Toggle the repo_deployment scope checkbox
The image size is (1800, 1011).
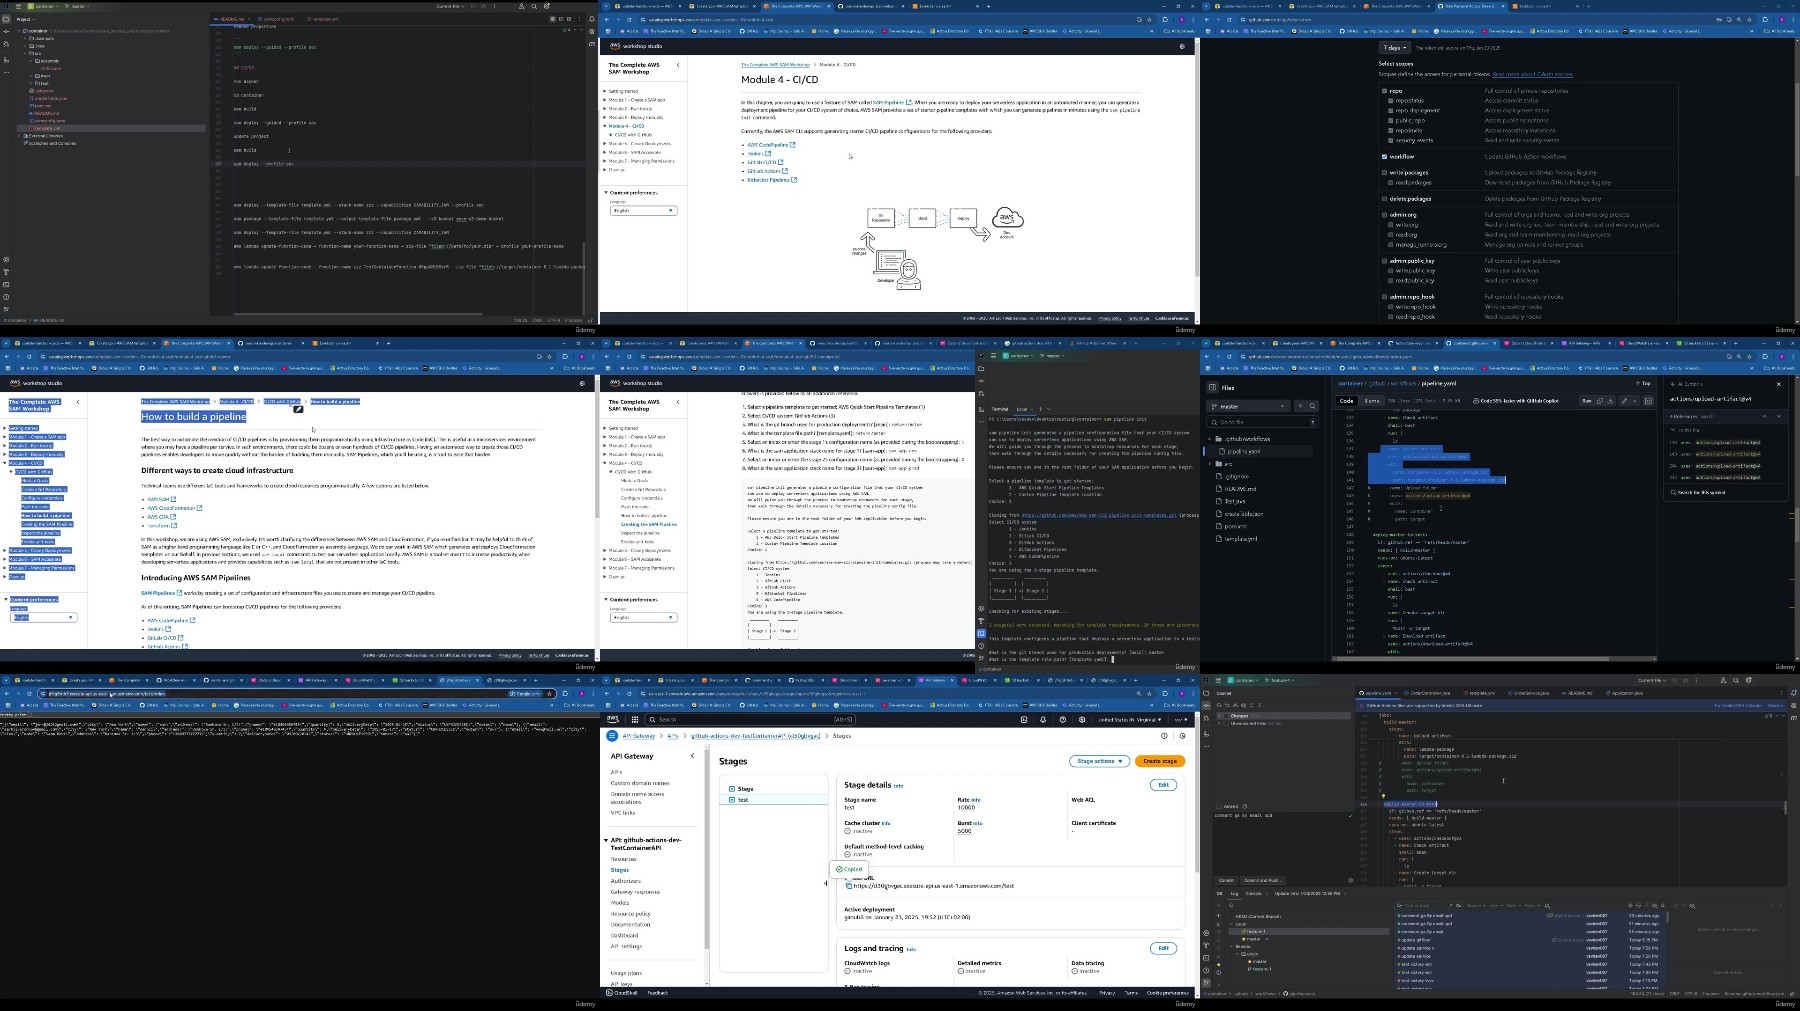(1391, 111)
